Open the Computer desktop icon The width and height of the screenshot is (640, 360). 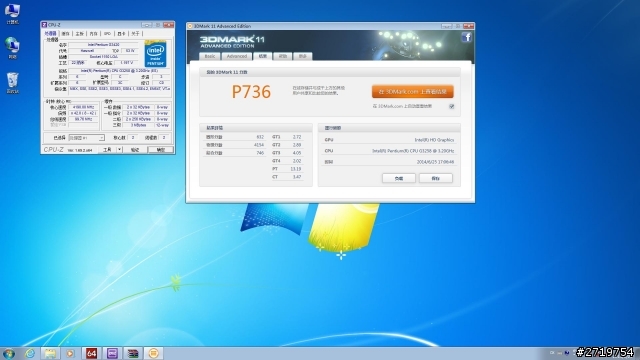click(12, 13)
